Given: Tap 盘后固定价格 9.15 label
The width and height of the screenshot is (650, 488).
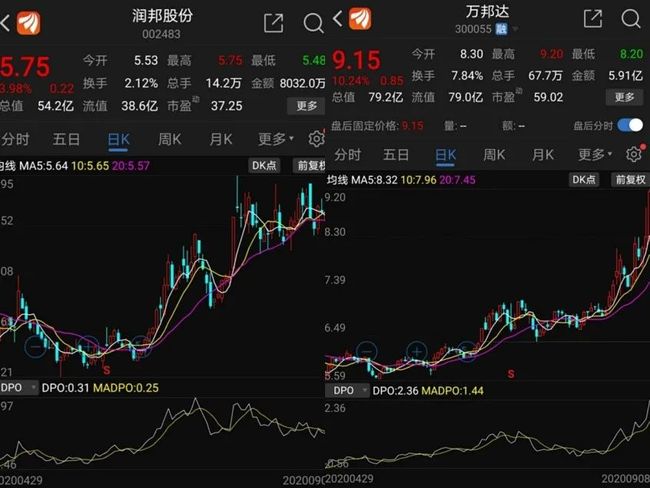Looking at the screenshot, I should (x=377, y=126).
